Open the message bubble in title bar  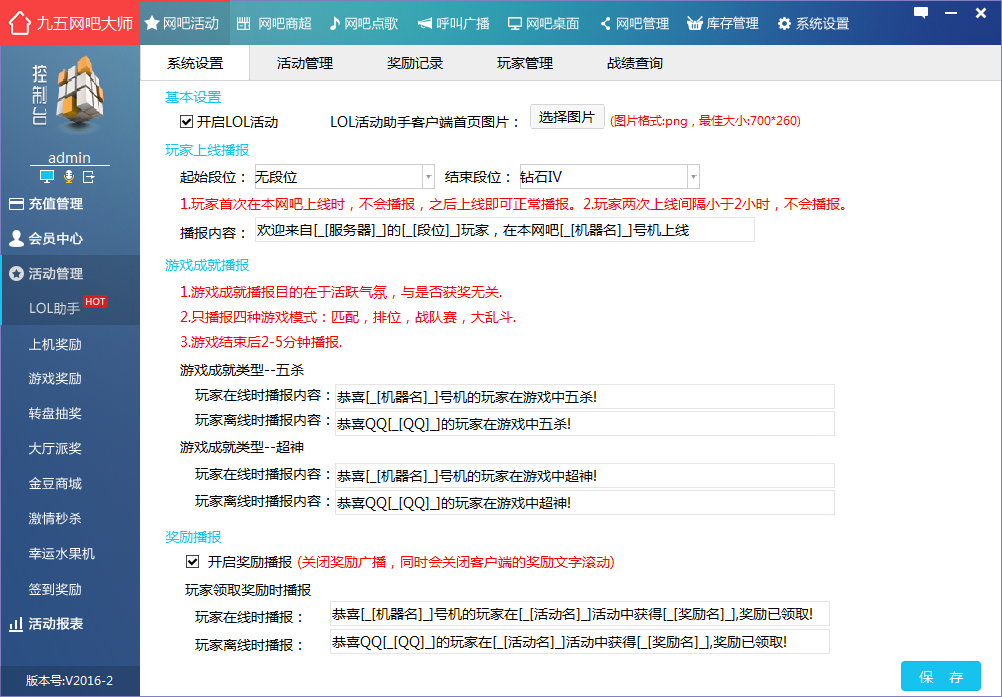point(921,13)
